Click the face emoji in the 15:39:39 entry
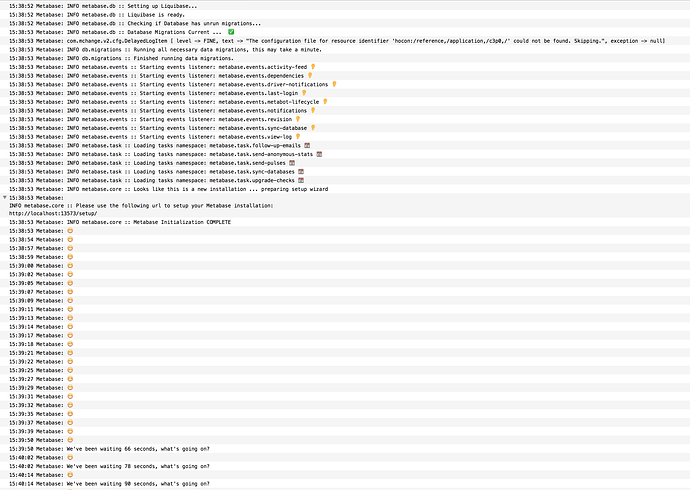 tap(70, 431)
